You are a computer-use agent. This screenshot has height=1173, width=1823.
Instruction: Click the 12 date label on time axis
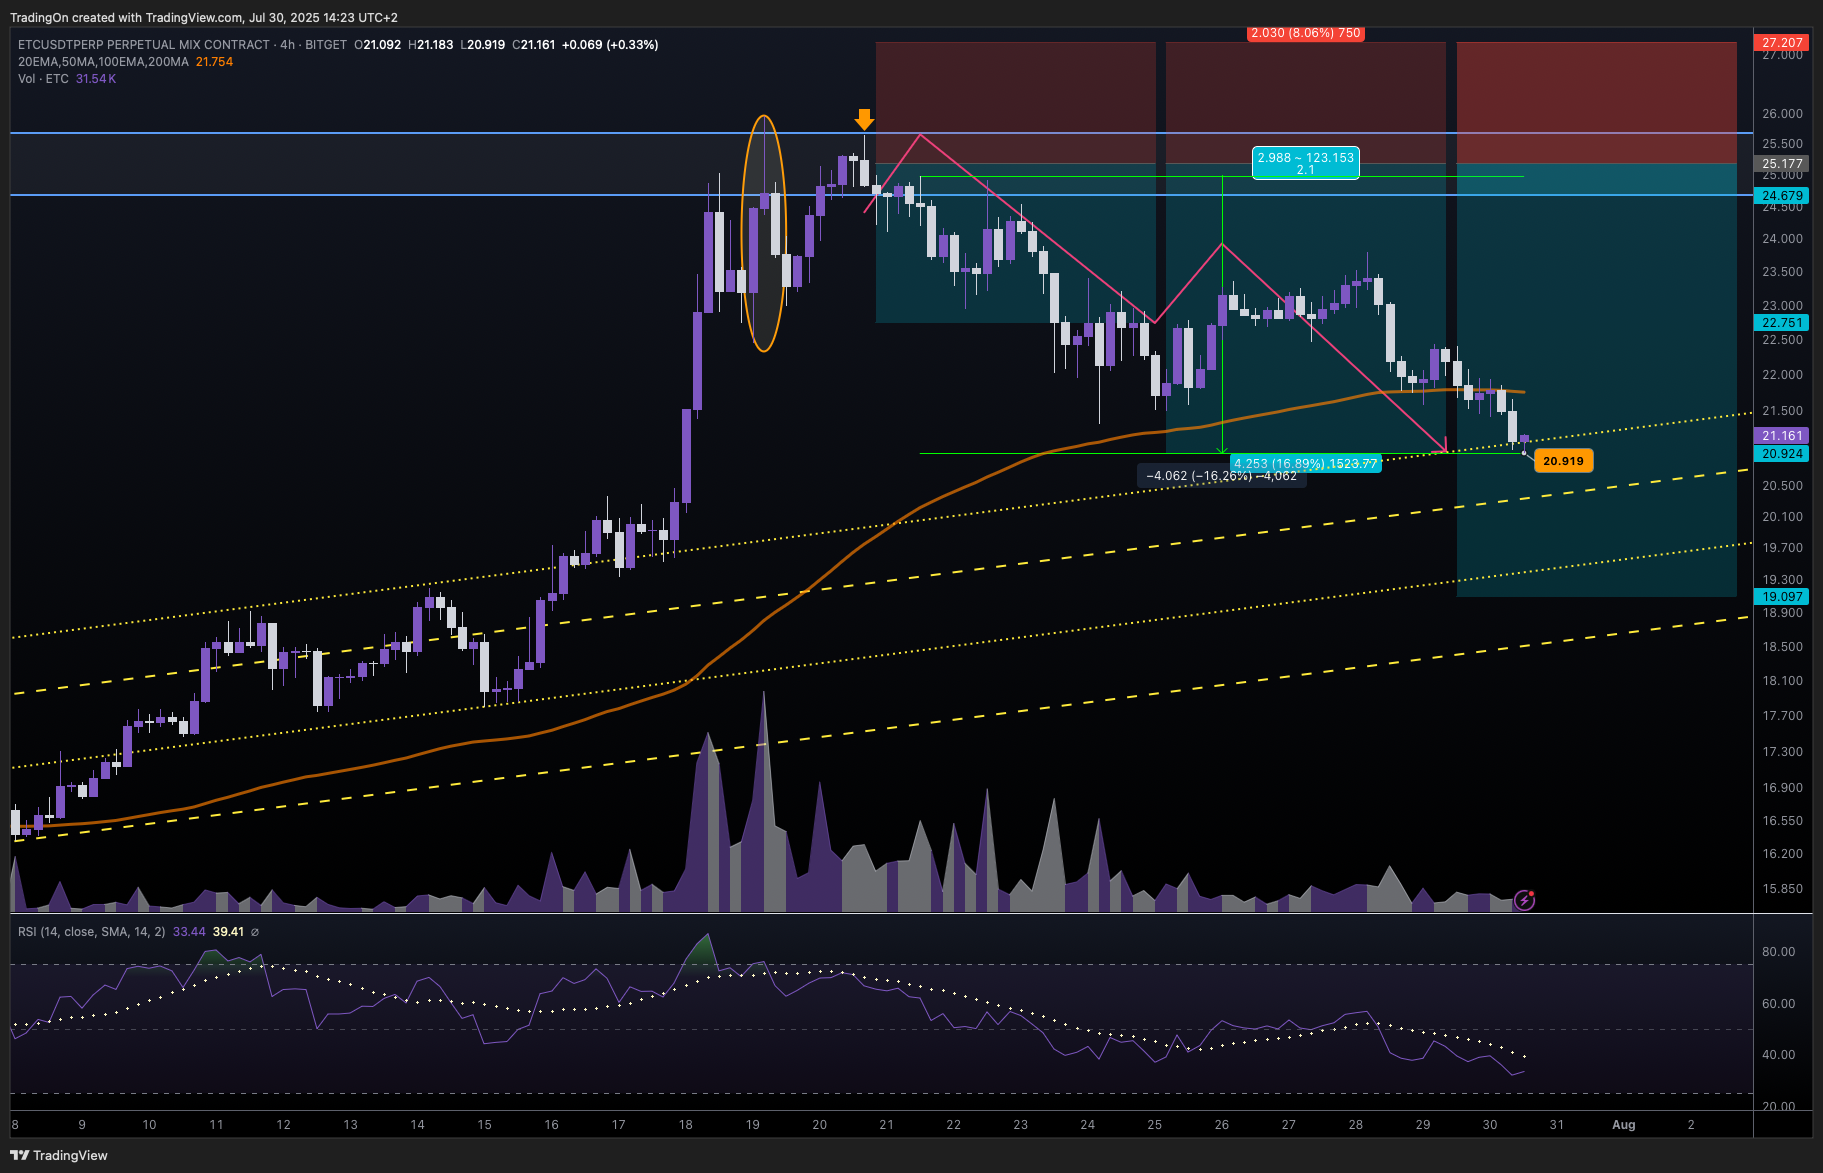point(283,1125)
